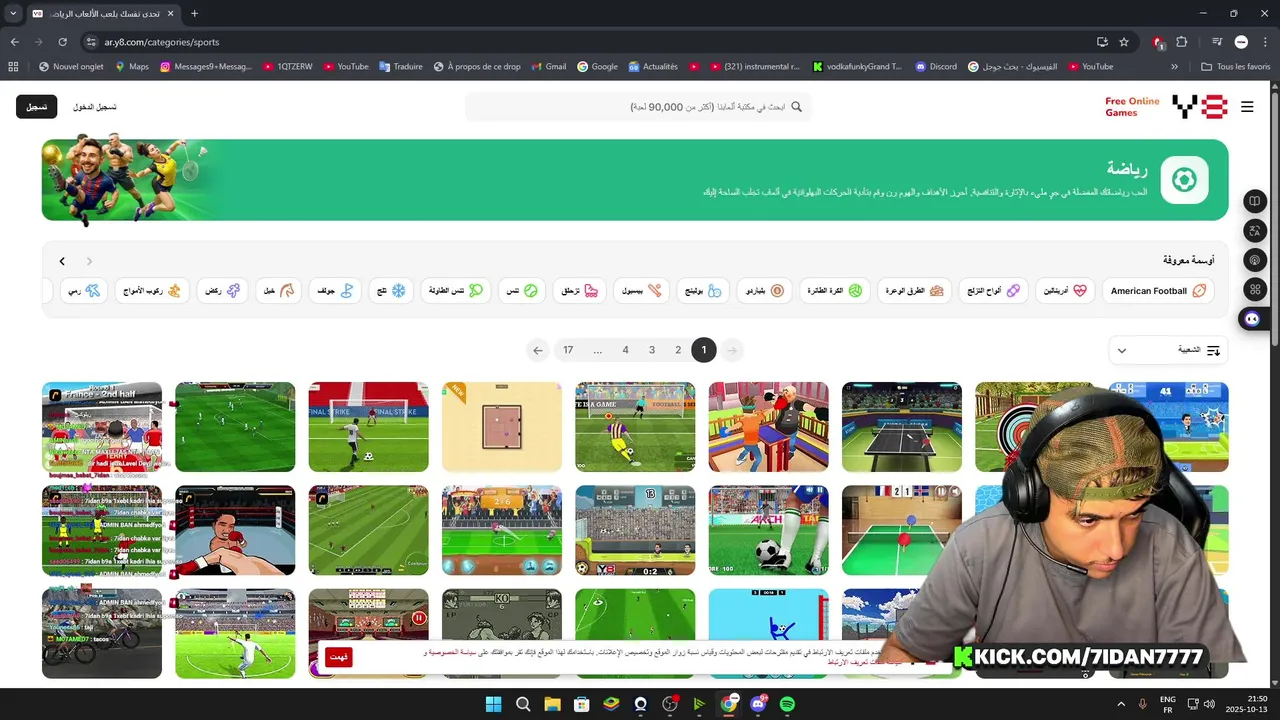This screenshot has width=1280, height=720.
Task: Click the volume icon in the system tray
Action: 1209,704
